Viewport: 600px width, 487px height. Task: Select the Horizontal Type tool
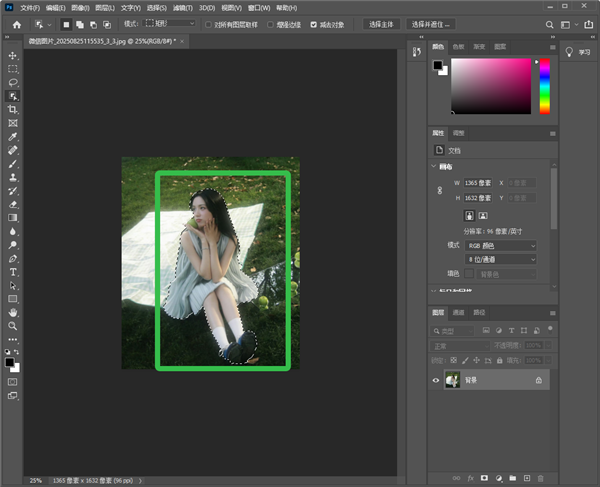(x=13, y=271)
